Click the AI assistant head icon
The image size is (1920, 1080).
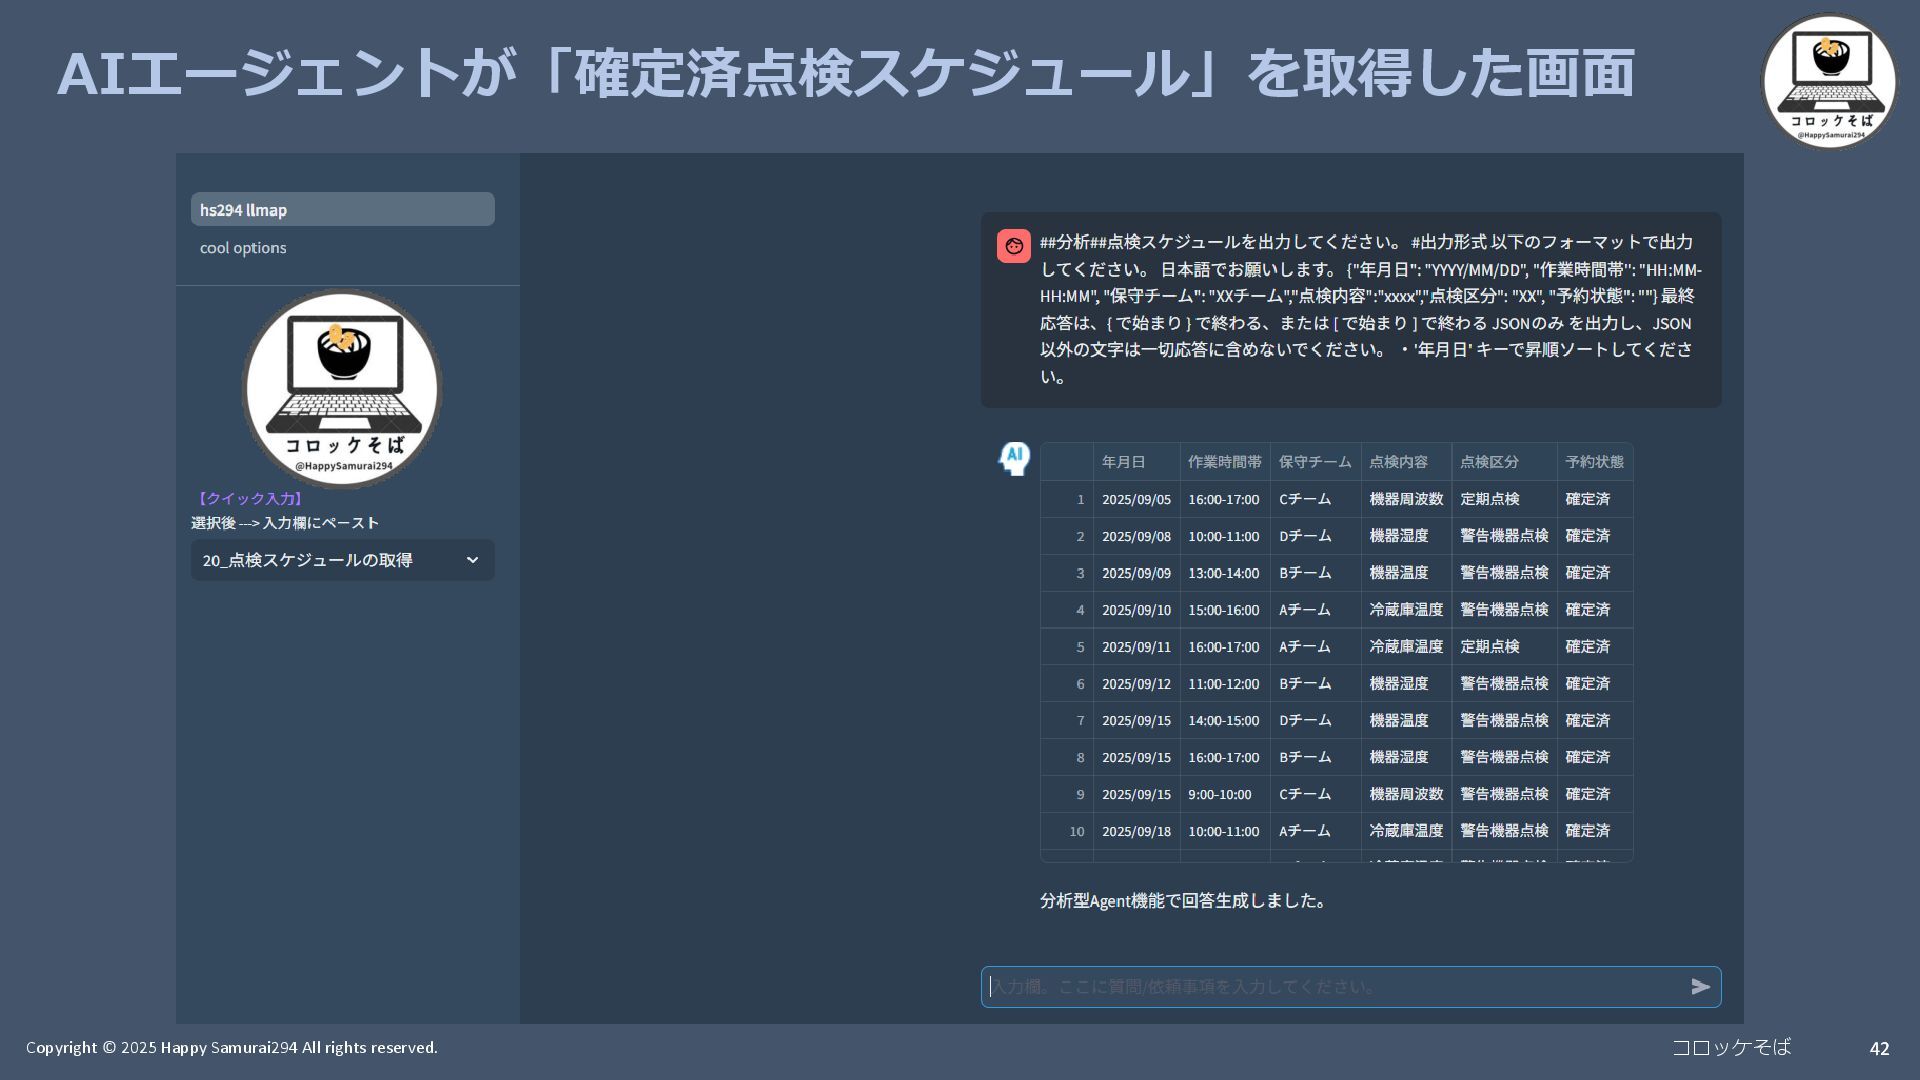coord(1014,459)
